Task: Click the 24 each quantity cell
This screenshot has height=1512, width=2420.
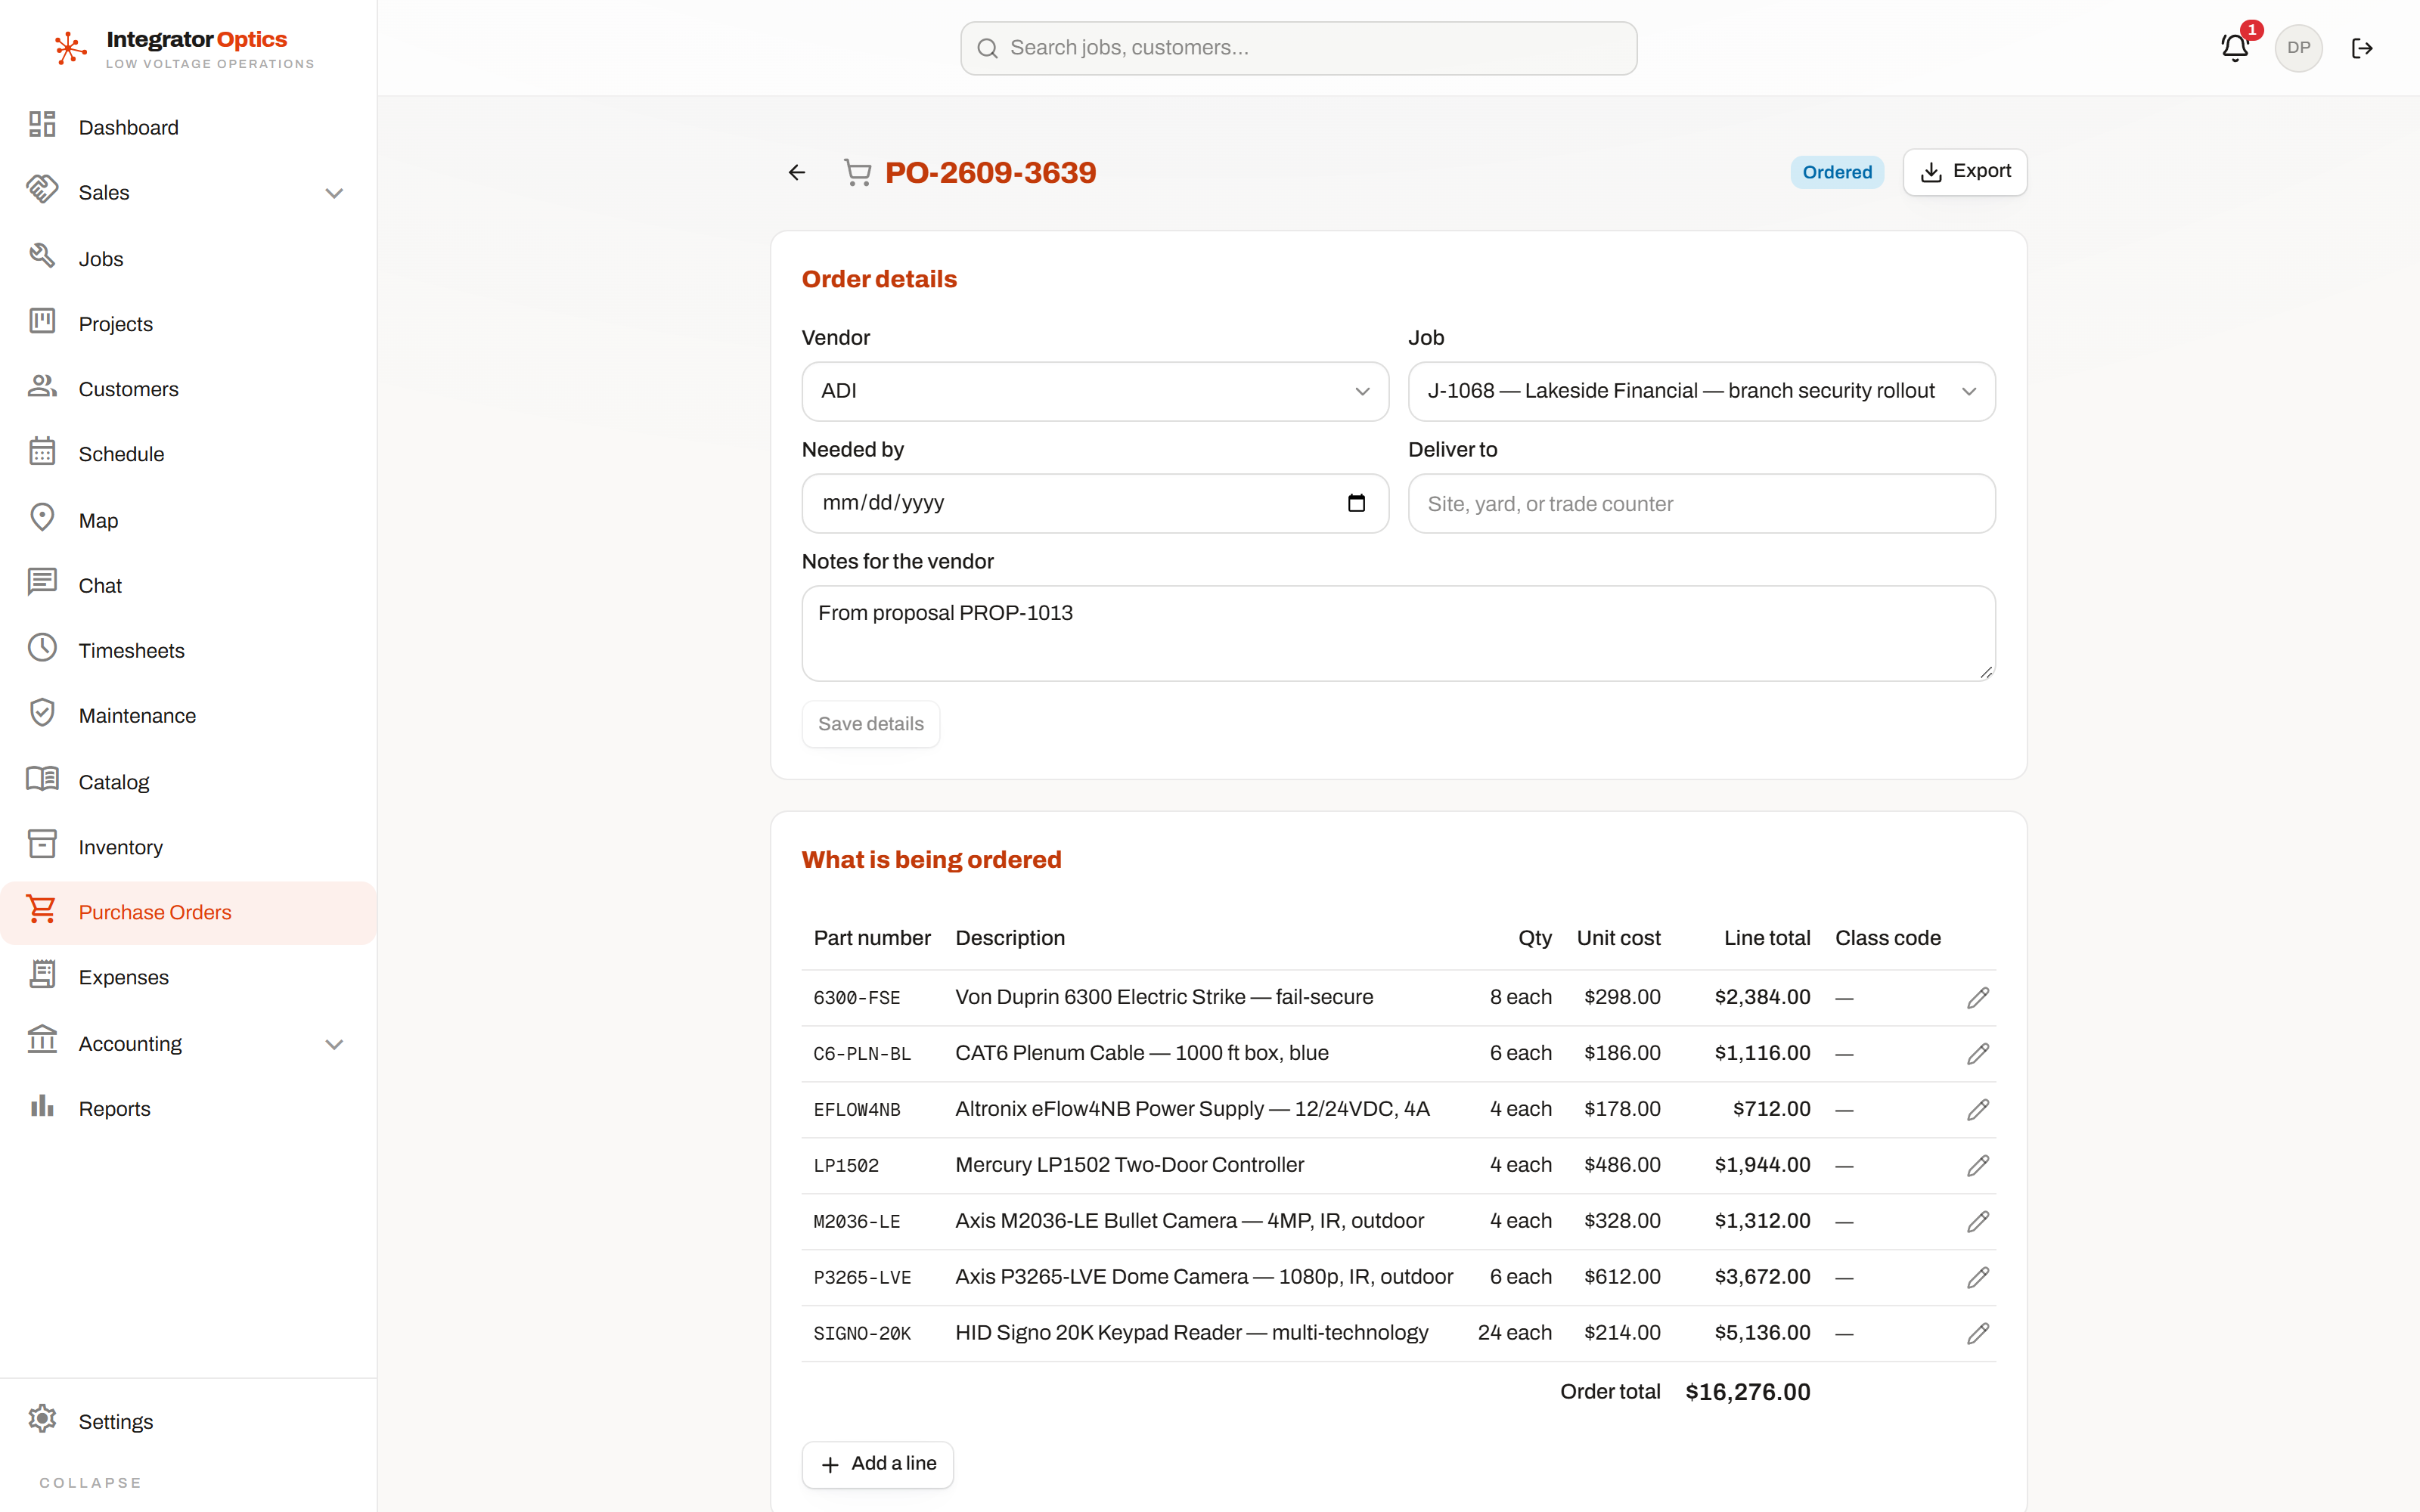Action: [1514, 1333]
